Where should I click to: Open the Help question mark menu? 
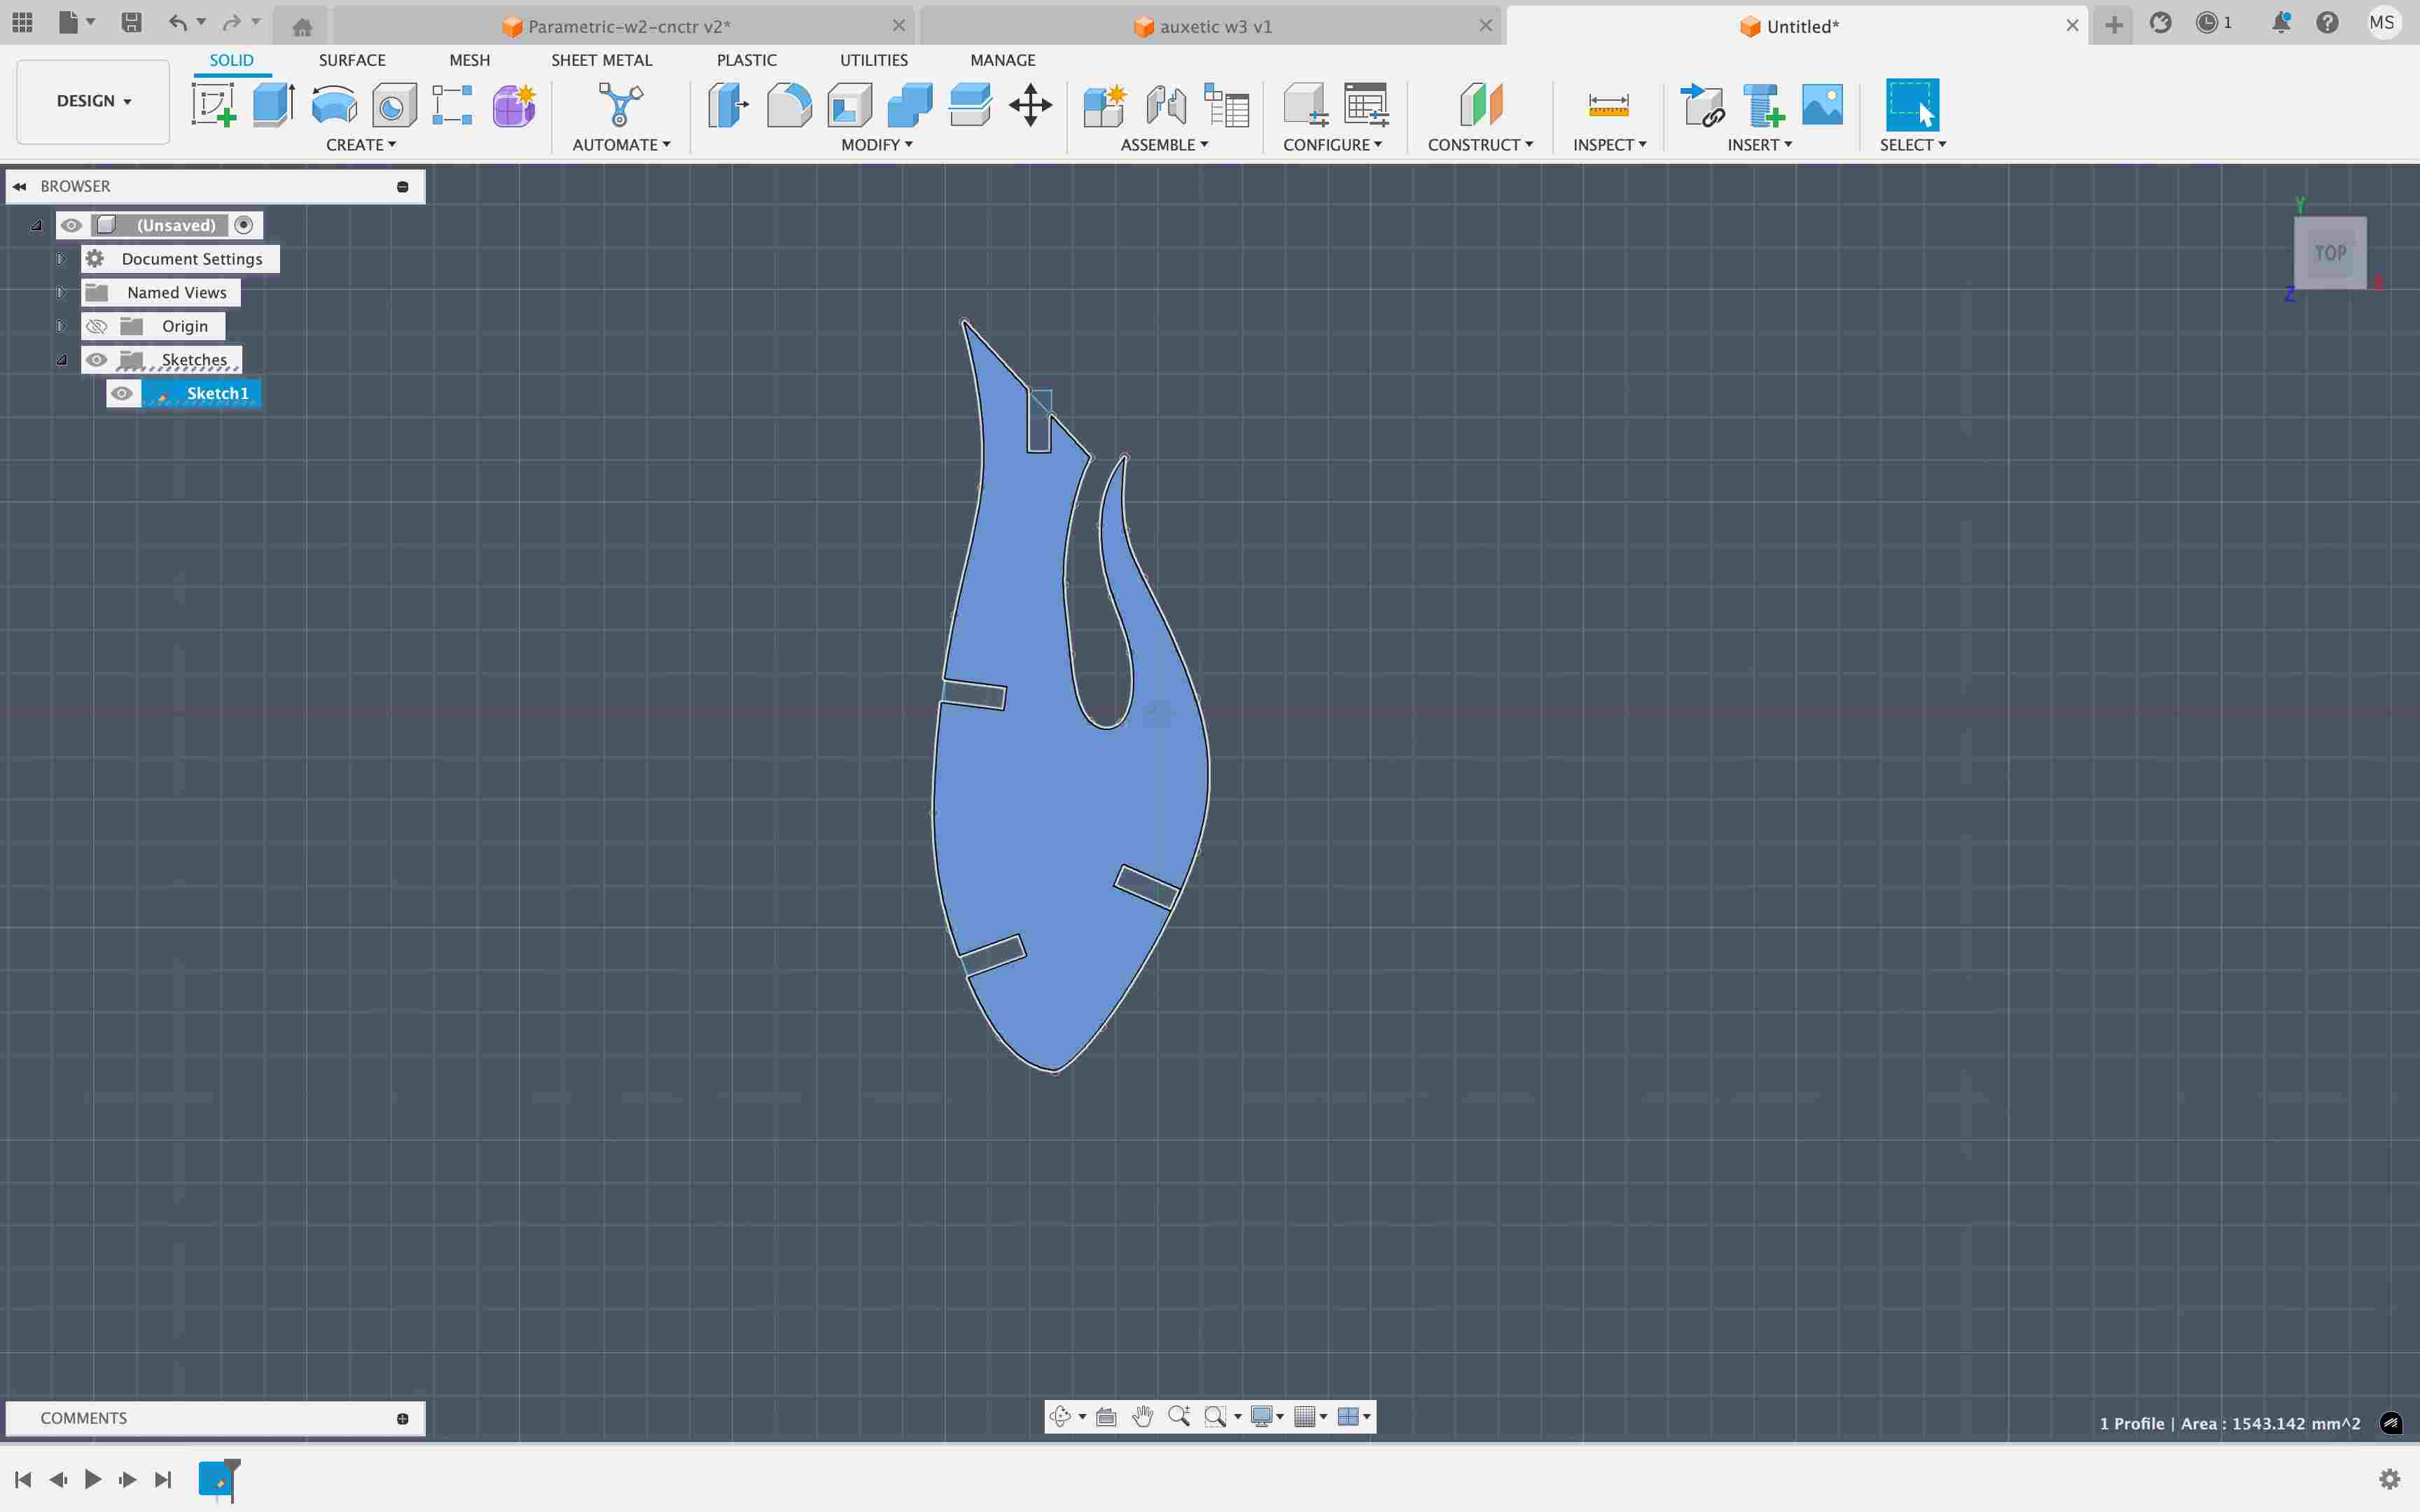tap(2327, 23)
